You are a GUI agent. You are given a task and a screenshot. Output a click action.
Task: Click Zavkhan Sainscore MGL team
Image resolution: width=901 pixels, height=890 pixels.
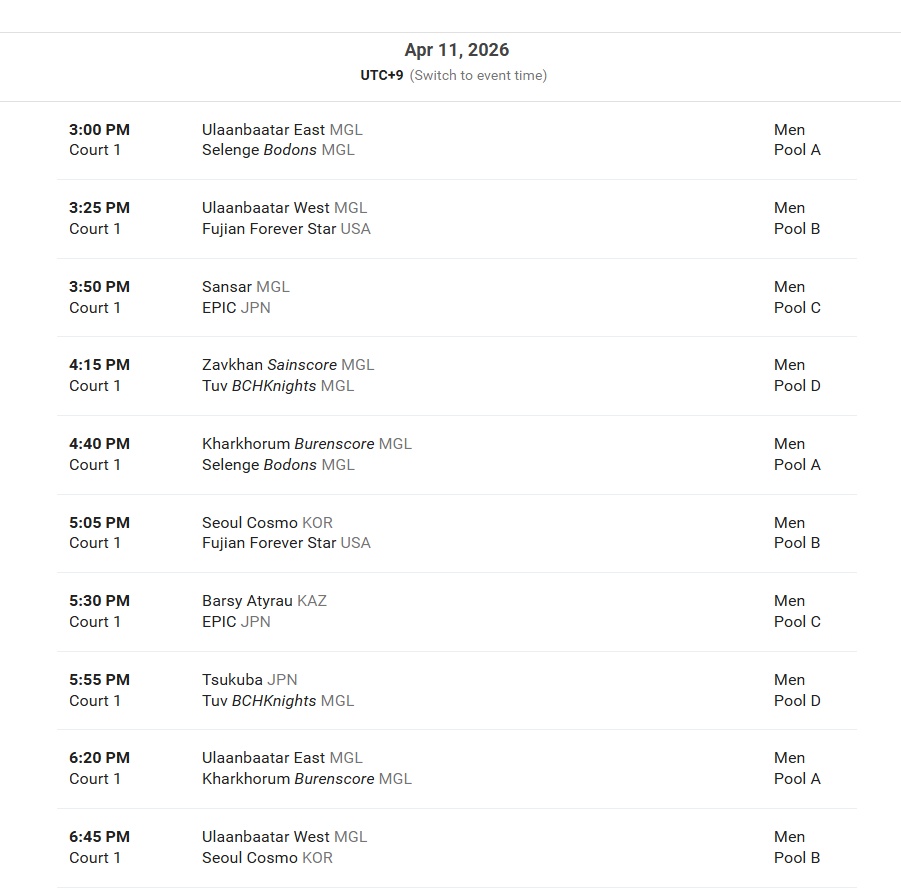pyautogui.click(x=288, y=365)
